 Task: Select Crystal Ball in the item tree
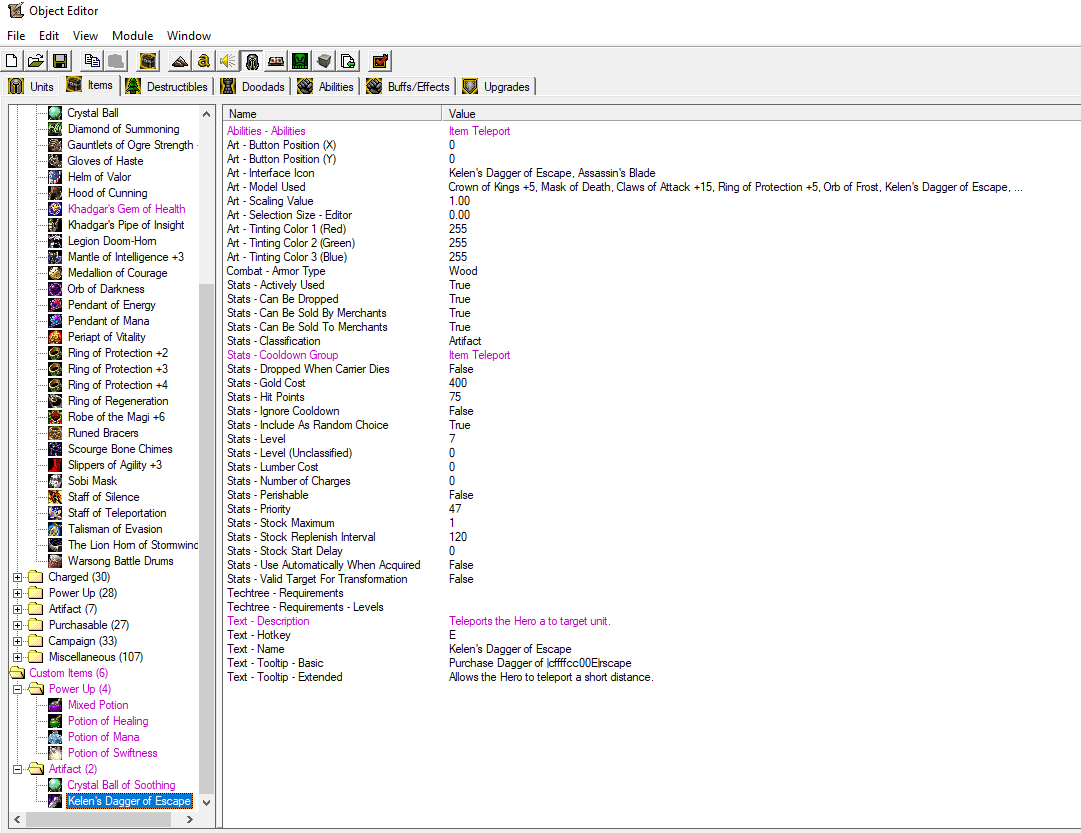92,113
